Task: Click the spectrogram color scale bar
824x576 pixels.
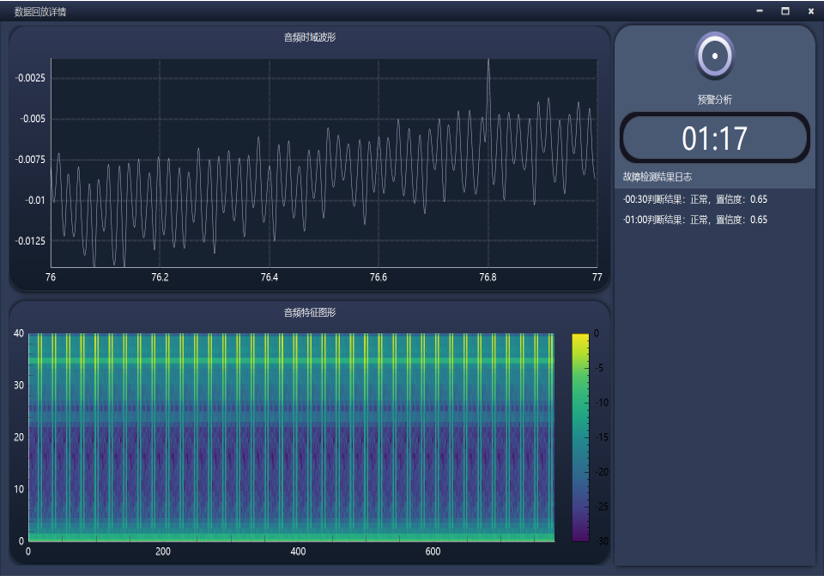Action: point(580,437)
